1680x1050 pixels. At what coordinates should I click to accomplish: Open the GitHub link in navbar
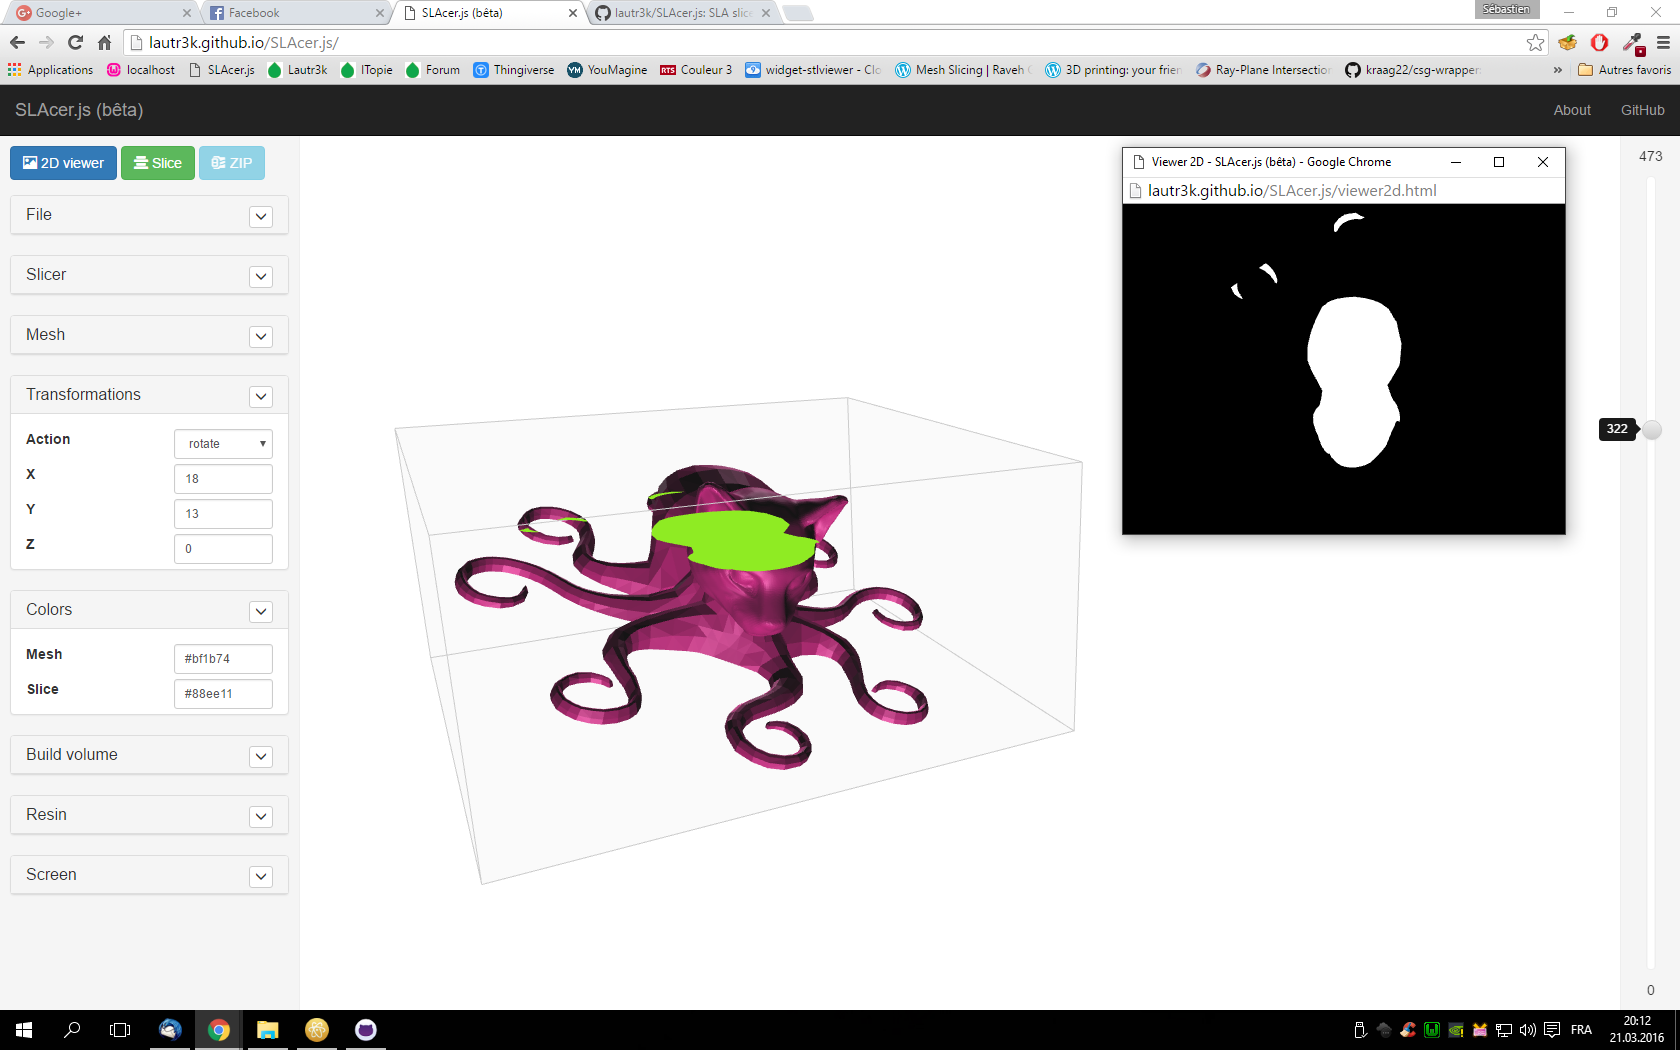tap(1642, 110)
